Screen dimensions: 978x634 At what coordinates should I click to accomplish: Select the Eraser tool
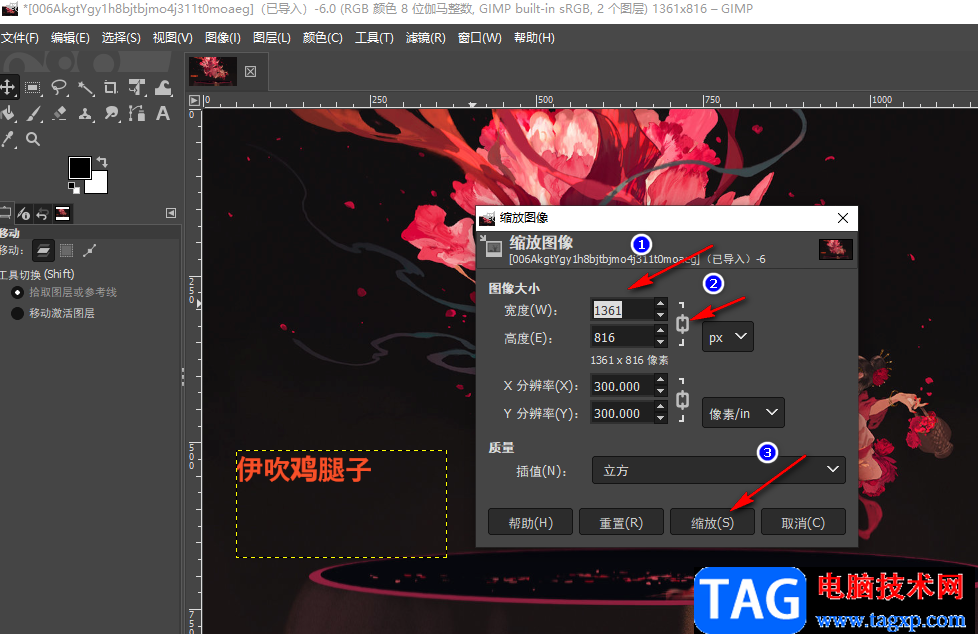[x=59, y=114]
